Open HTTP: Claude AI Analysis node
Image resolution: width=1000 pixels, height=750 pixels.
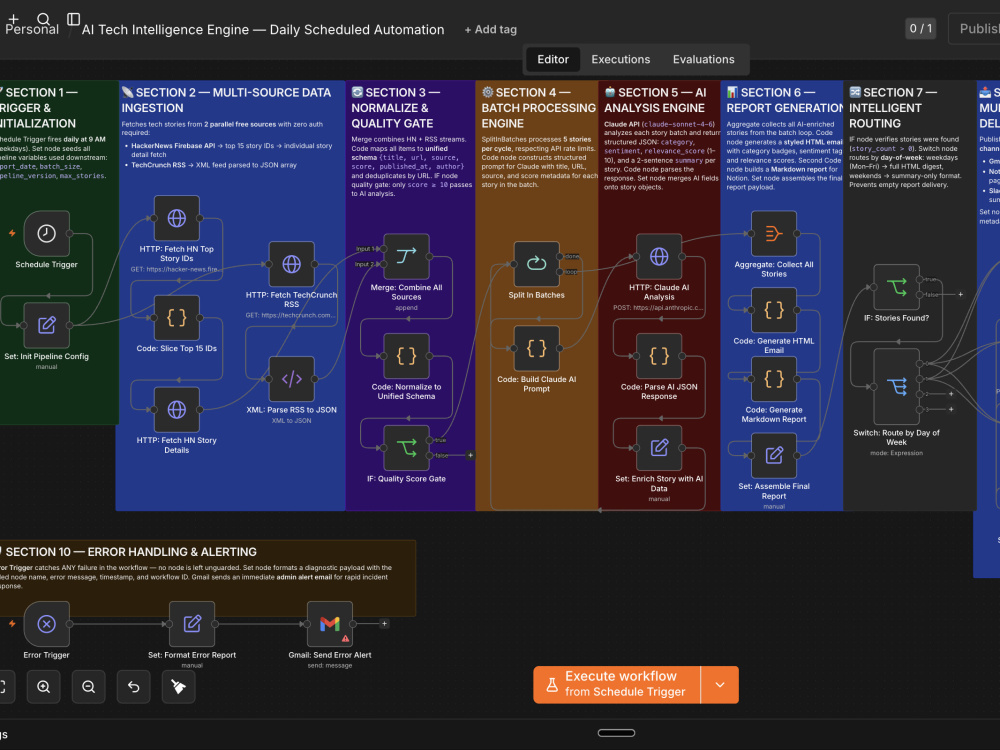point(659,256)
